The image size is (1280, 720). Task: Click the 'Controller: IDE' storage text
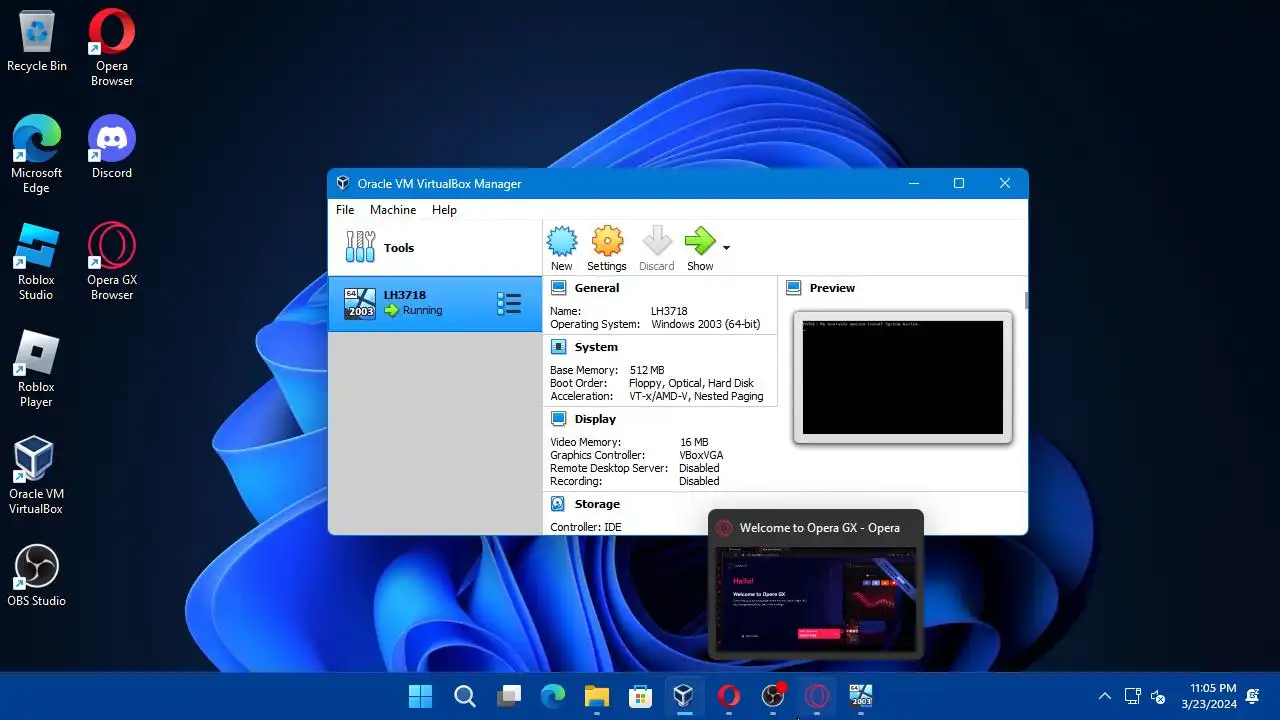585,527
